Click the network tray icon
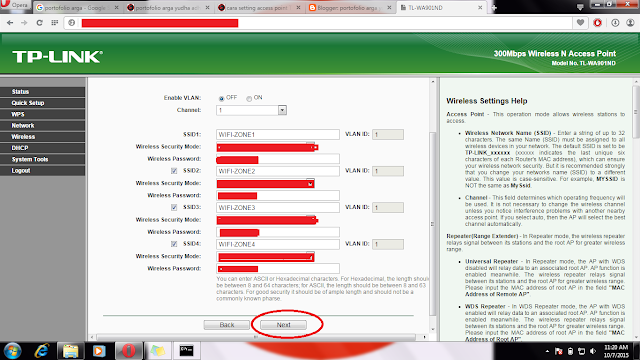Viewport: 640px width, 360px height. 582,351
